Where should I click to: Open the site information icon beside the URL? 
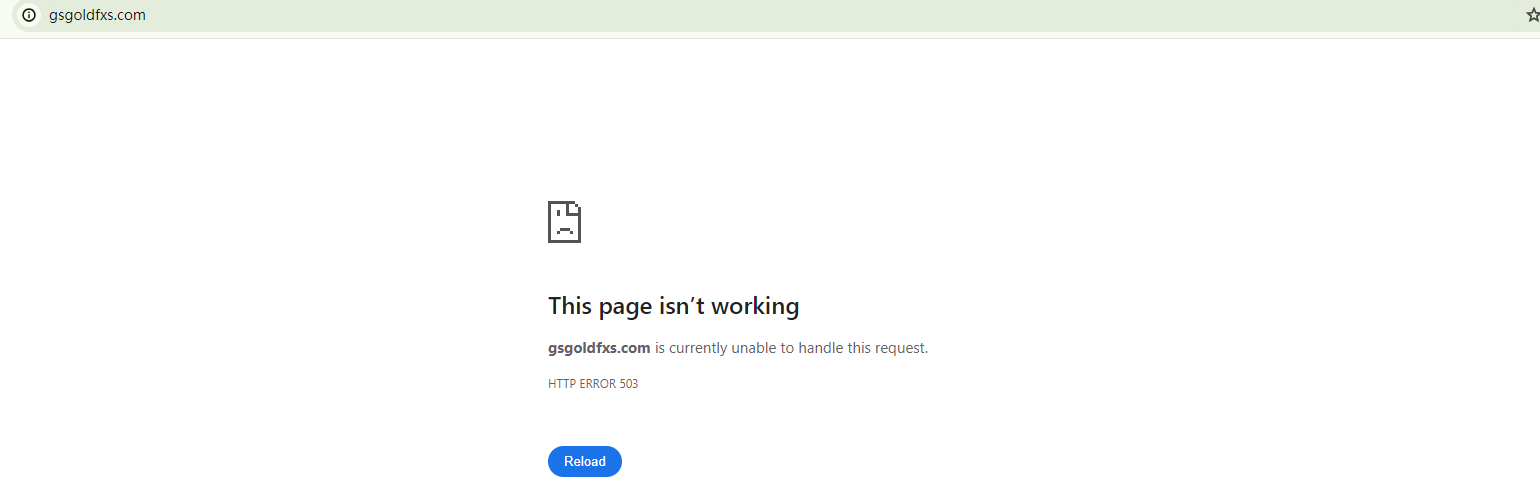pos(28,15)
